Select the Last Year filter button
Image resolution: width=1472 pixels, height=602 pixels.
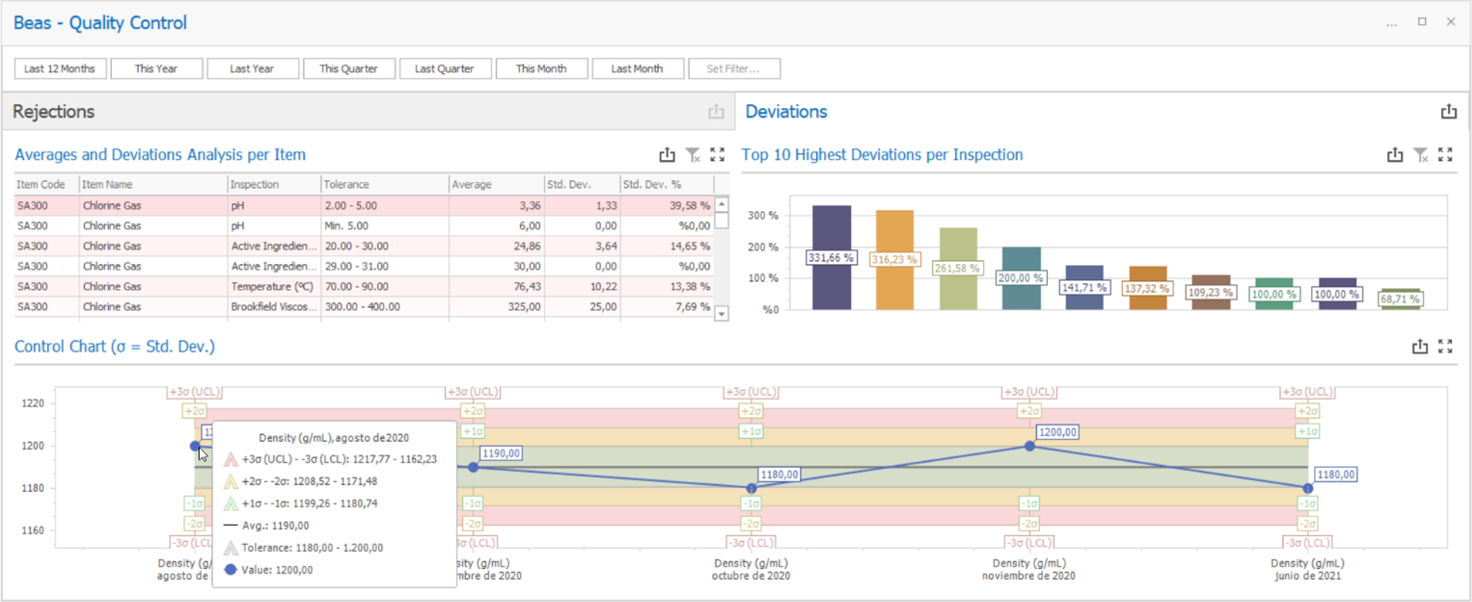point(252,69)
